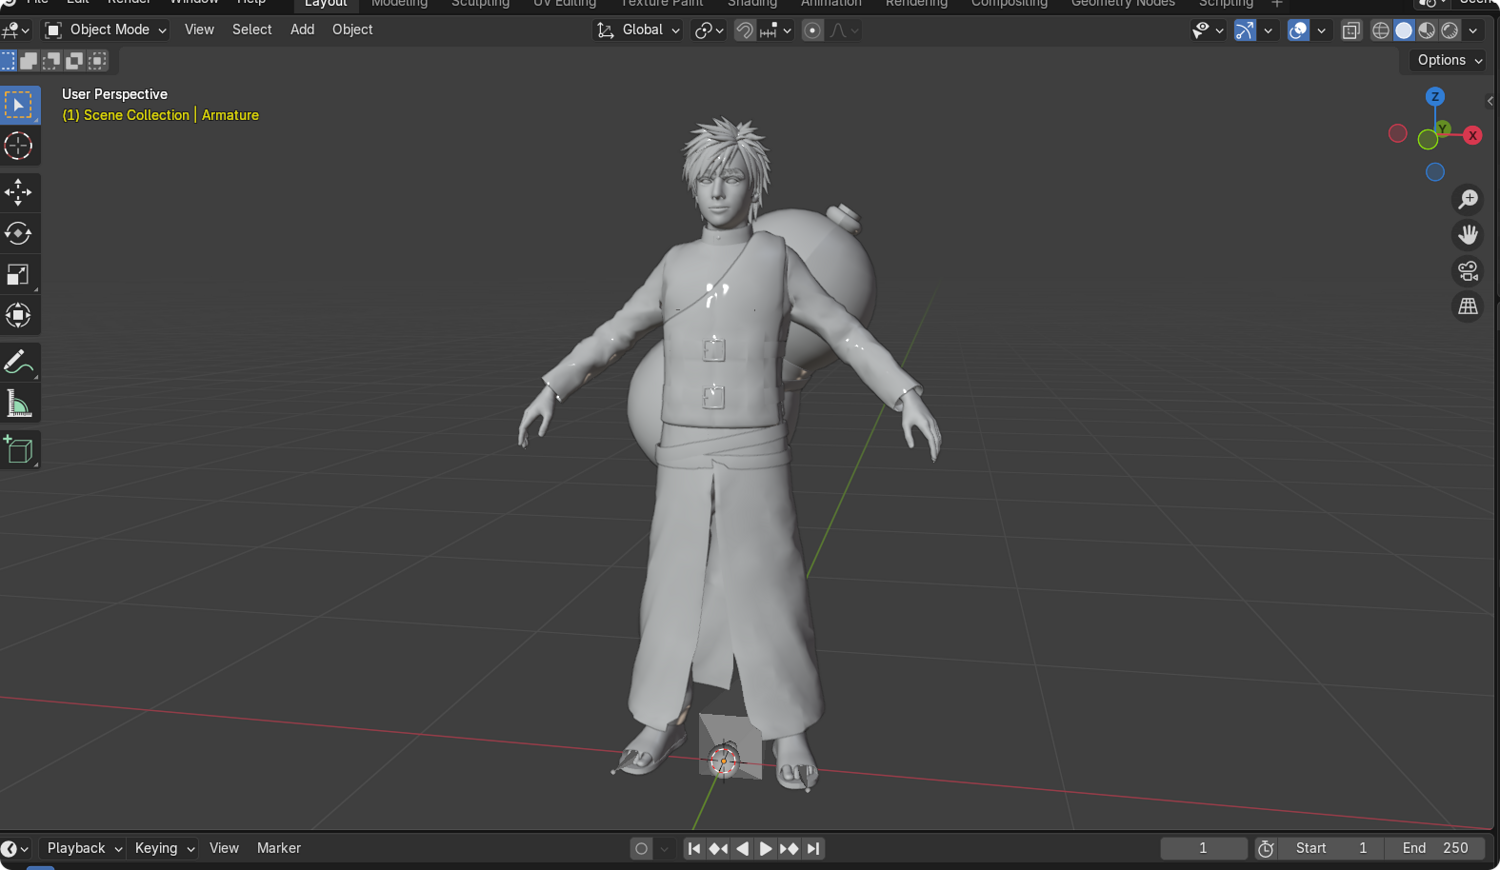
Task: Switch to the Animation workspace tab
Action: pos(831,4)
